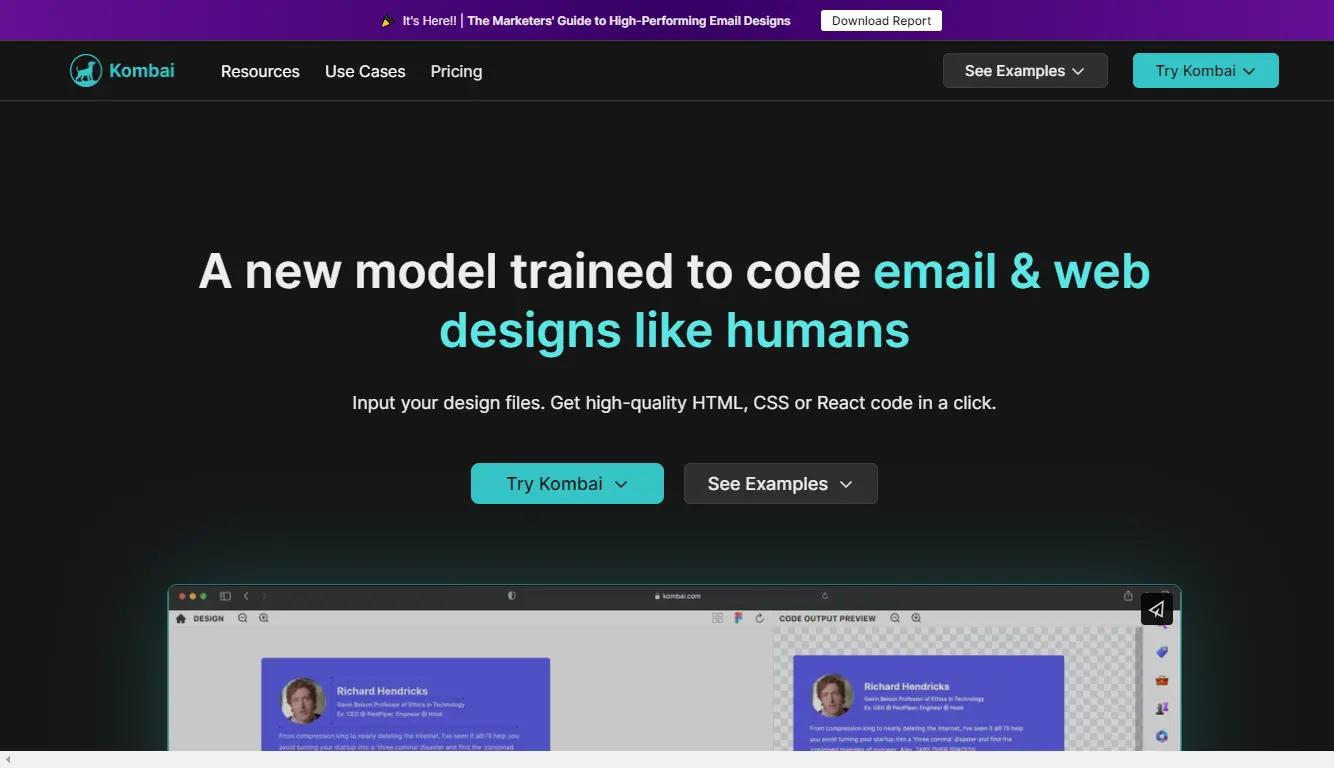This screenshot has height=768, width=1334.
Task: Click the "email & web" heading text
Action: (x=1012, y=271)
